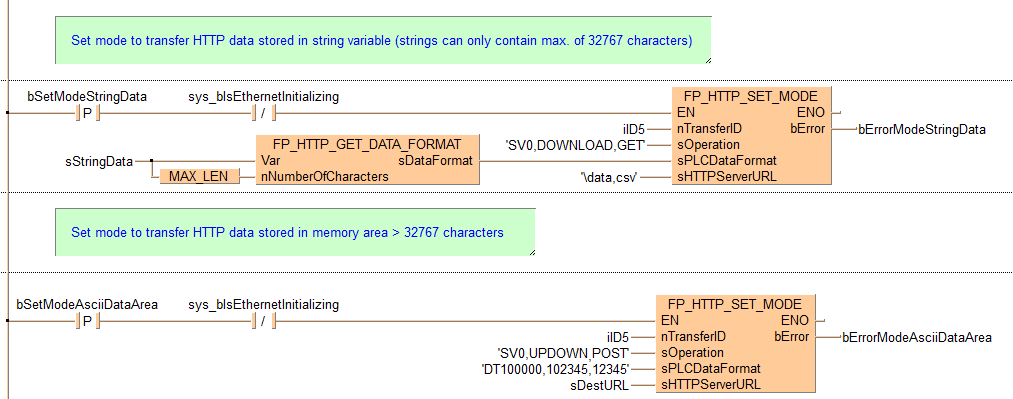This screenshot has width=1013, height=399.
Task: Select the sDestURL input variable
Action: pos(599,385)
